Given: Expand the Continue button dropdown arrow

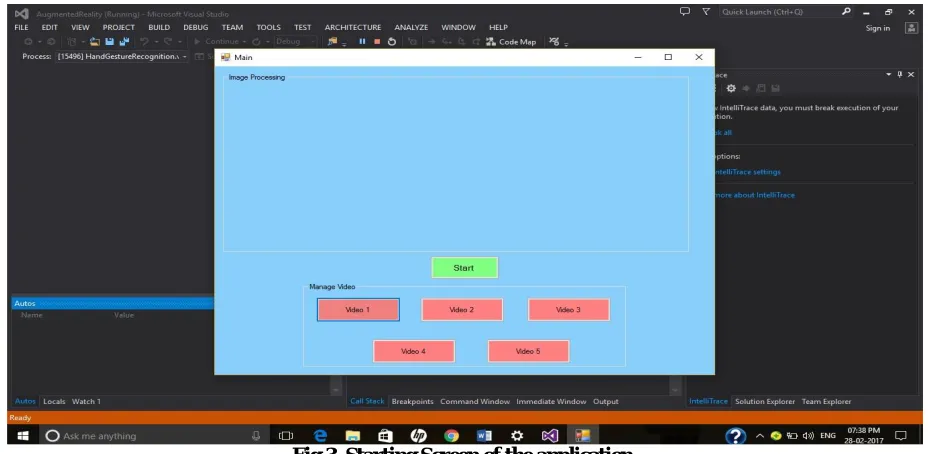Looking at the screenshot, I should (x=244, y=42).
